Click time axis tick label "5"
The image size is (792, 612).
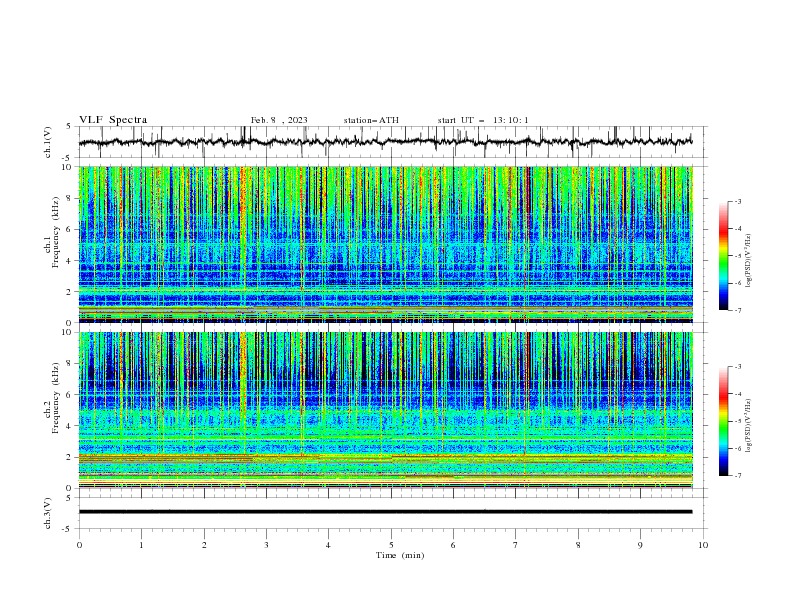(391, 545)
